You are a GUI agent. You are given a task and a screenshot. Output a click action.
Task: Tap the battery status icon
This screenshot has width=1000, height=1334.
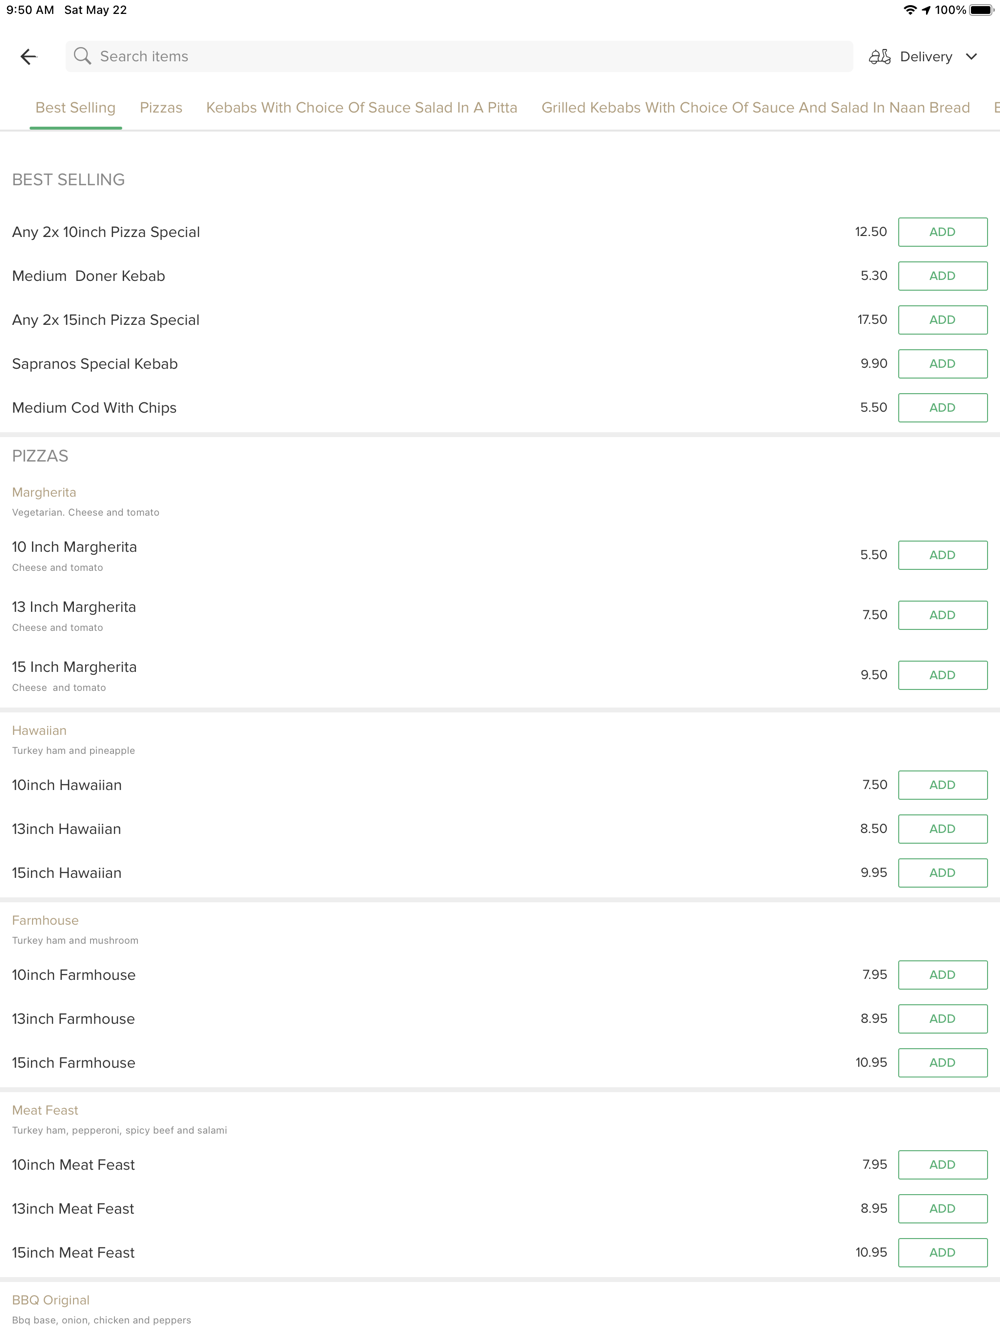point(982,10)
